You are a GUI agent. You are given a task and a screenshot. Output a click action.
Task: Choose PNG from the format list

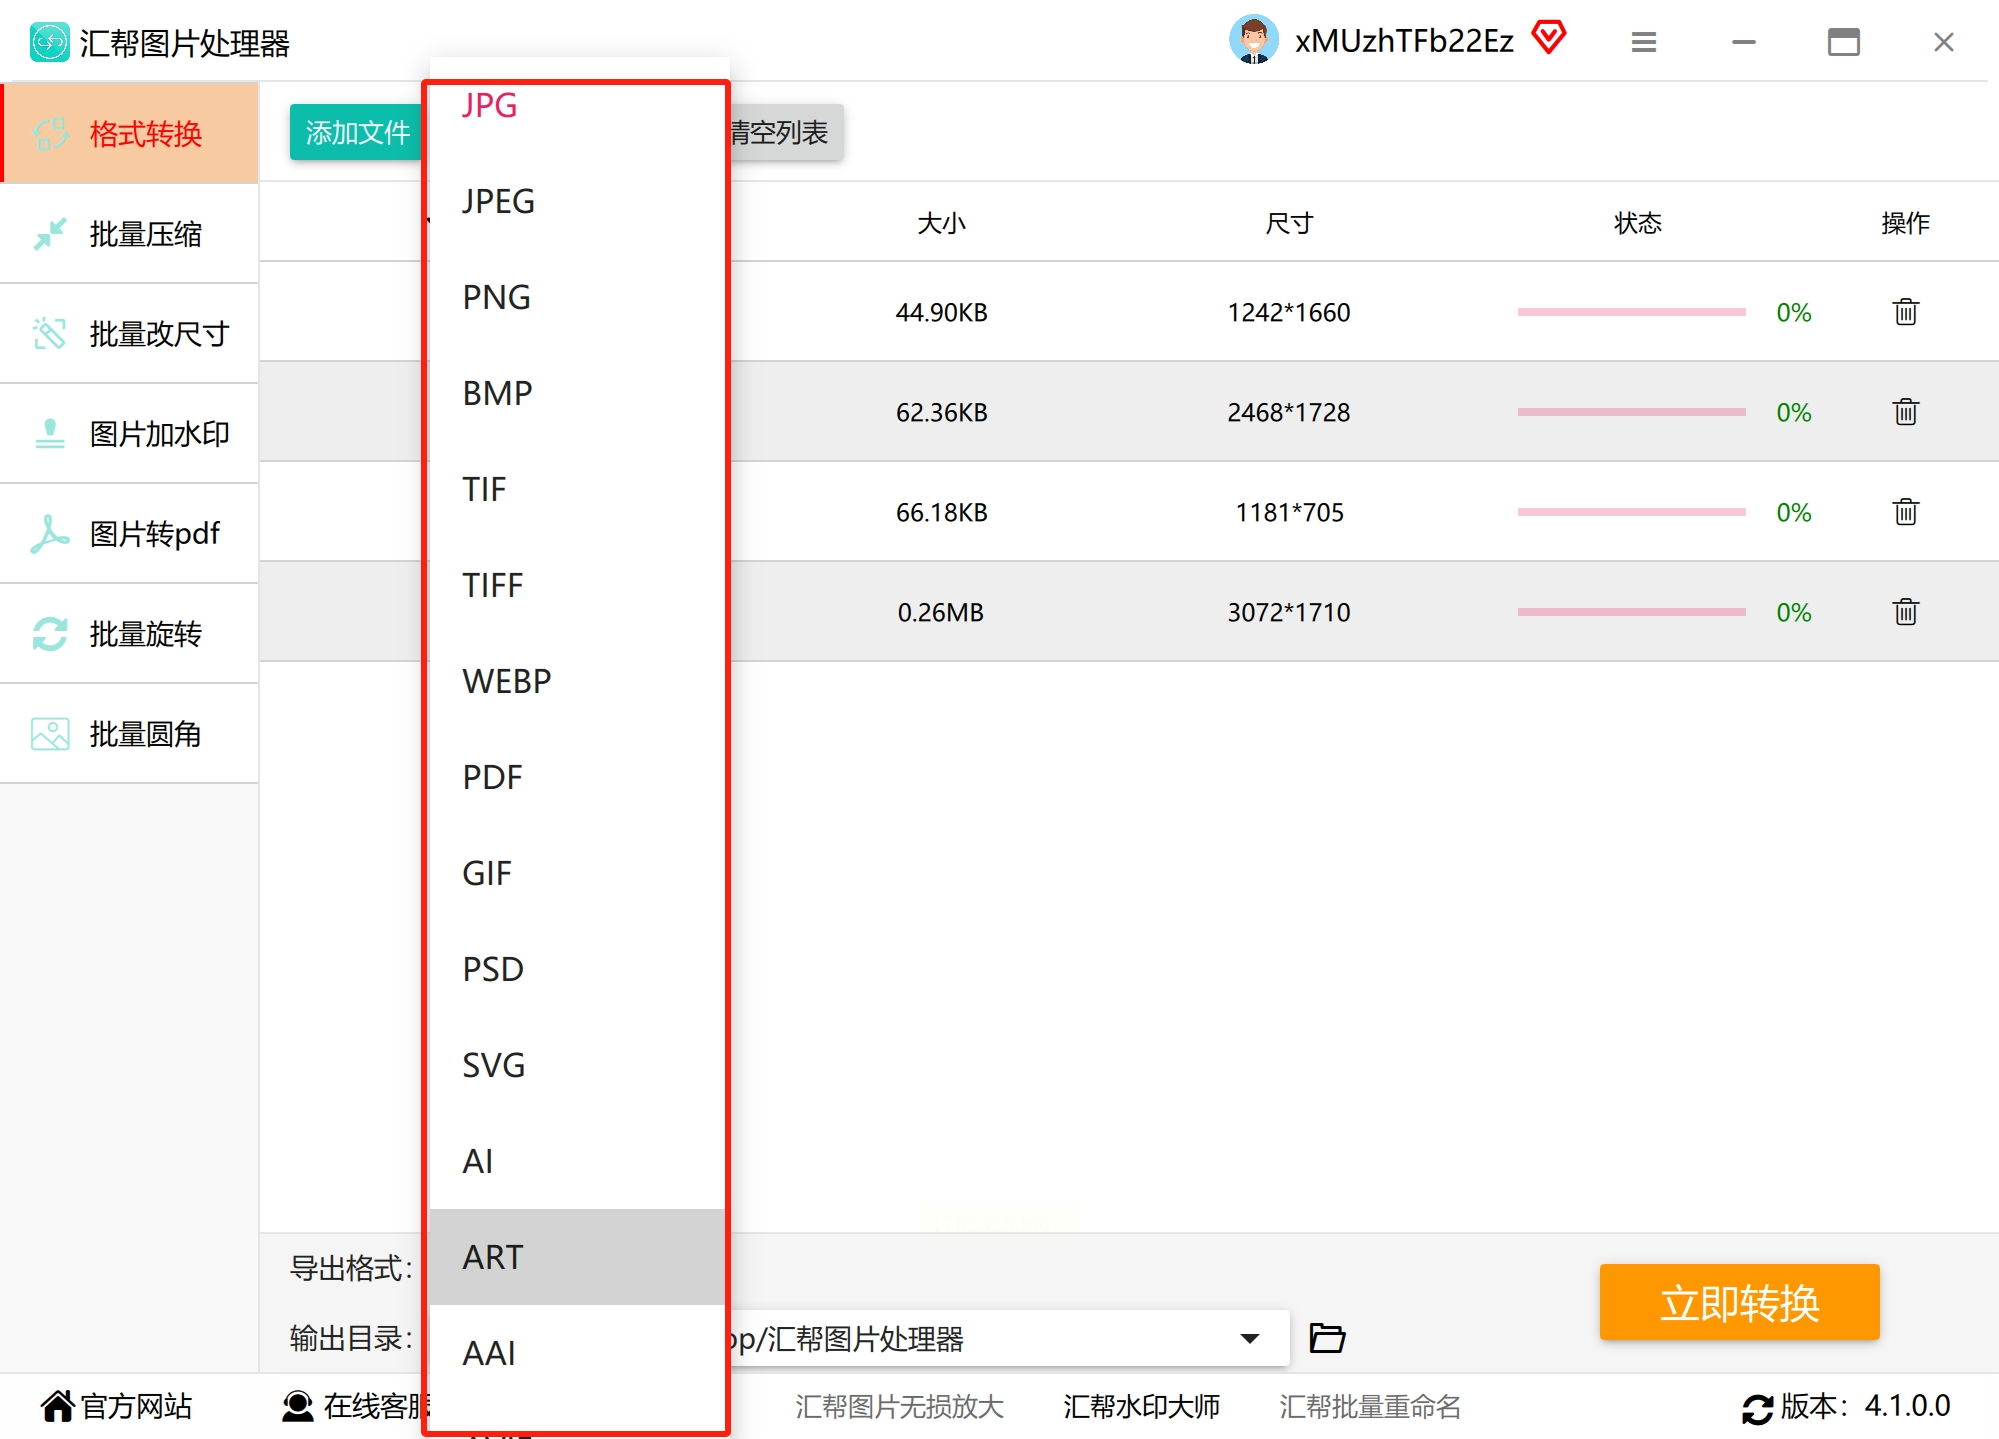[497, 297]
